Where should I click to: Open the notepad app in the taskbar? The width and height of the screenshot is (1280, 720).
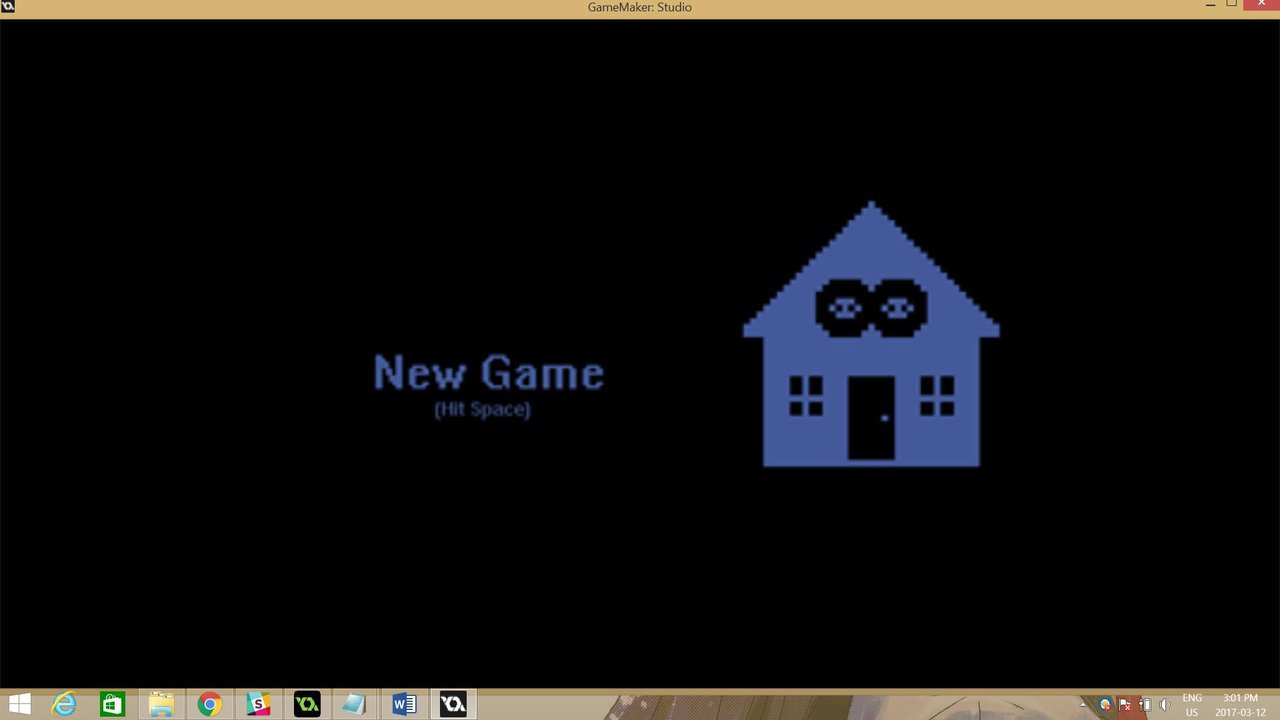[355, 705]
